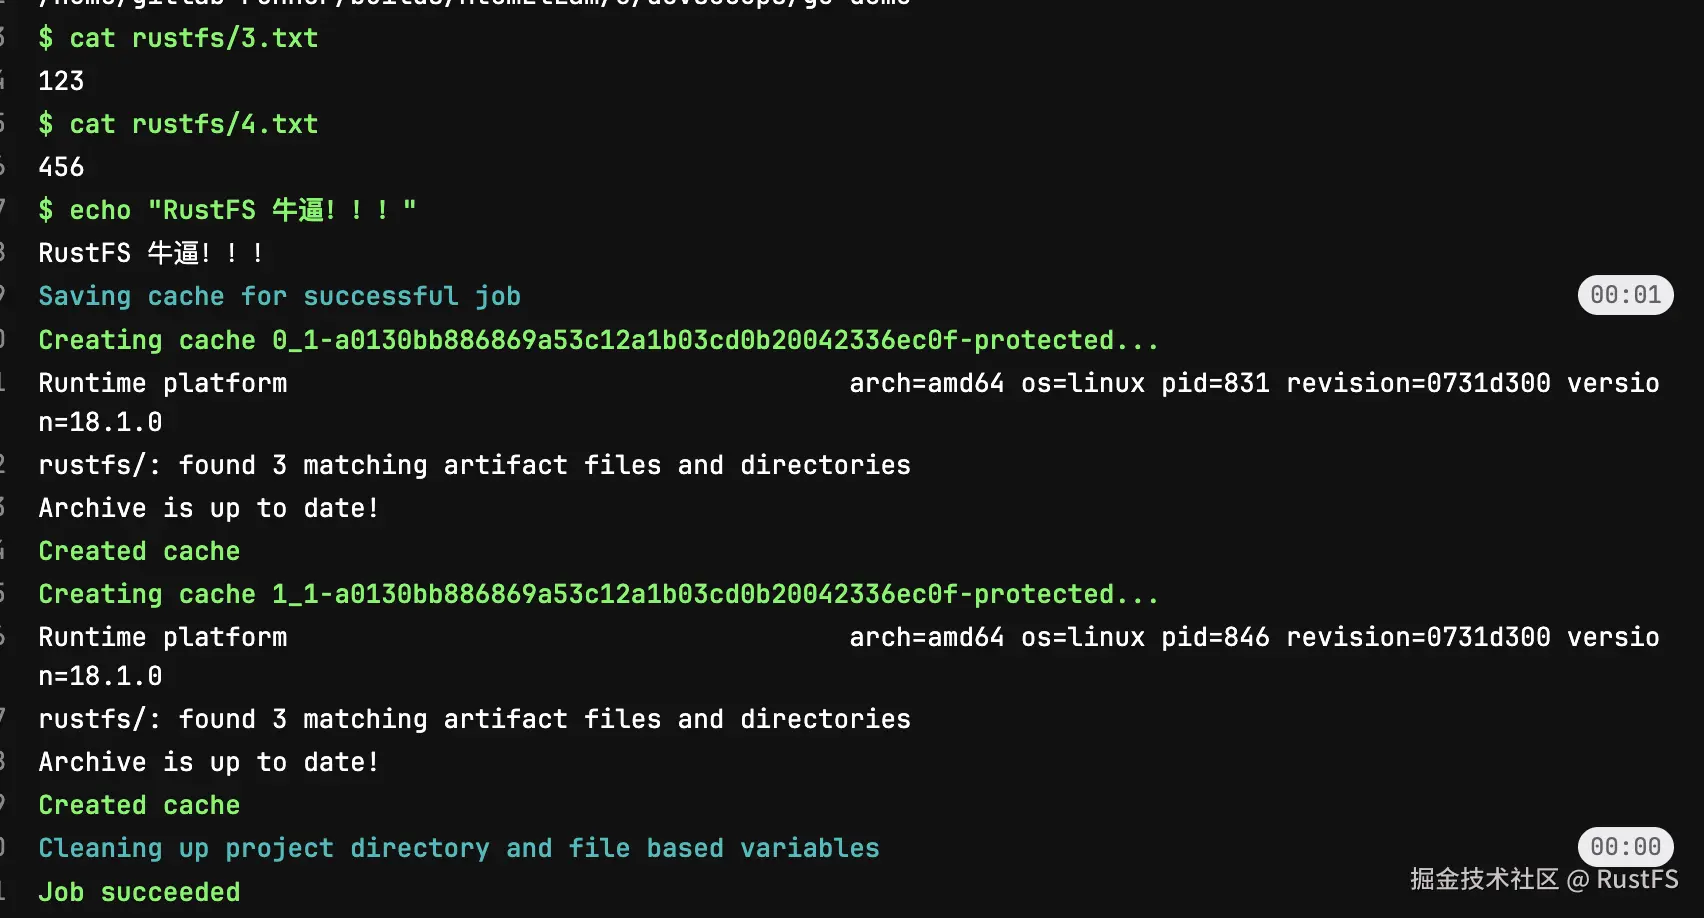The height and width of the screenshot is (918, 1704).
Task: Click the 00:00 section duration badge
Action: (x=1625, y=847)
